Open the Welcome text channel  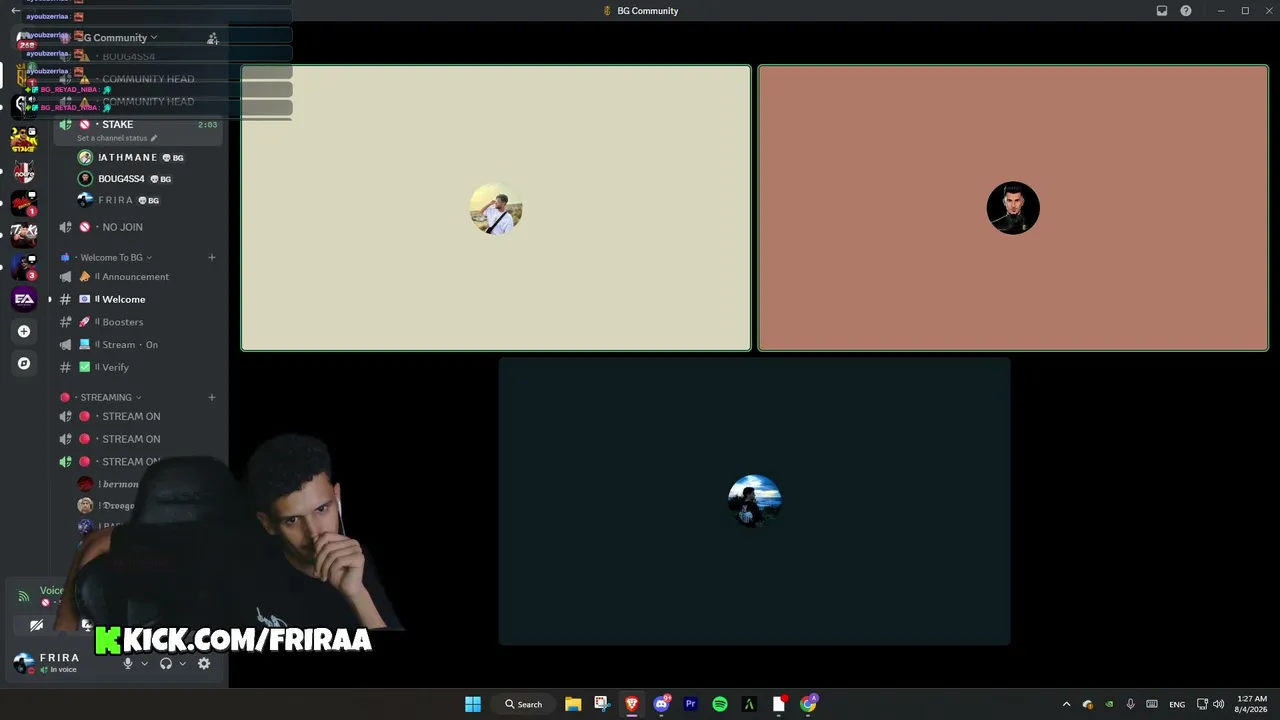point(139,299)
